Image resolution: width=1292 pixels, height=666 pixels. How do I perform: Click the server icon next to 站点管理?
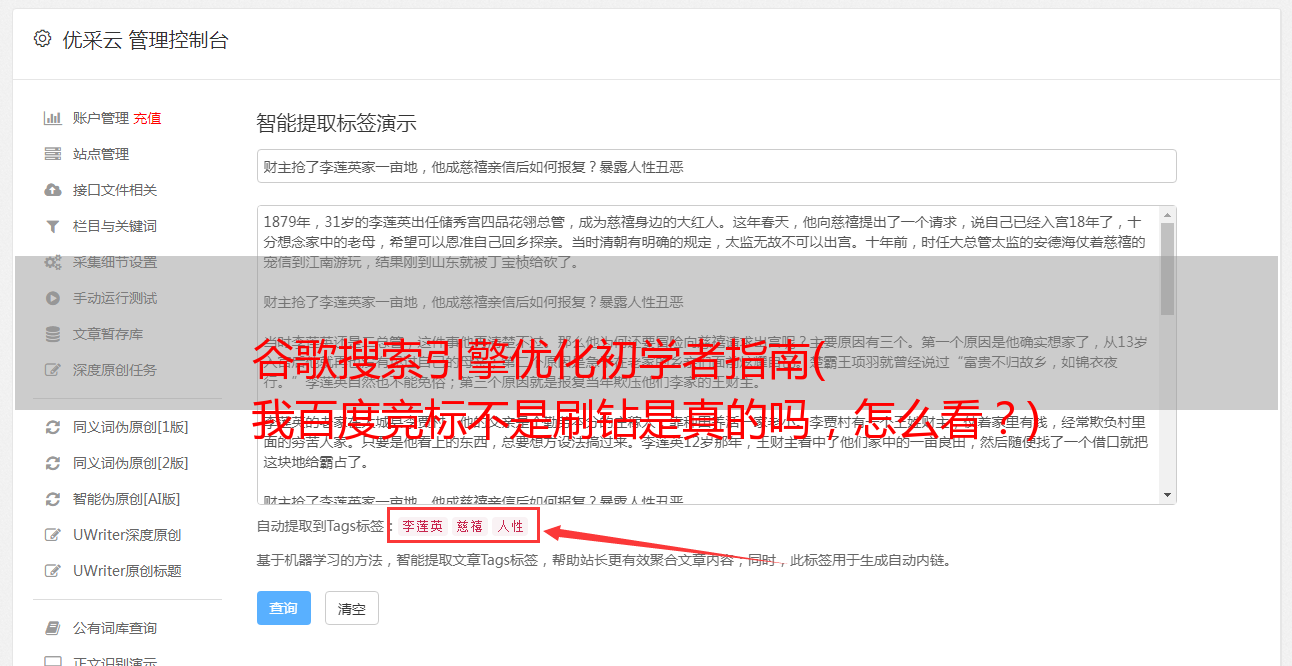click(x=52, y=154)
